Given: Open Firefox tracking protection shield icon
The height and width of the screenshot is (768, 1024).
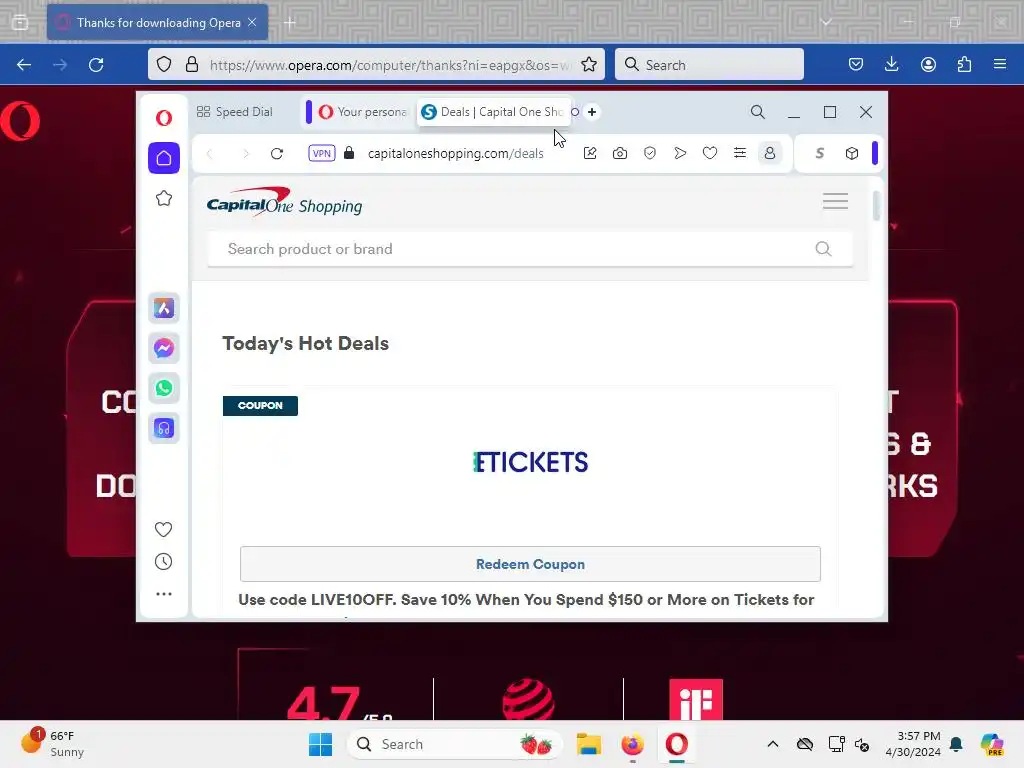Looking at the screenshot, I should [164, 65].
